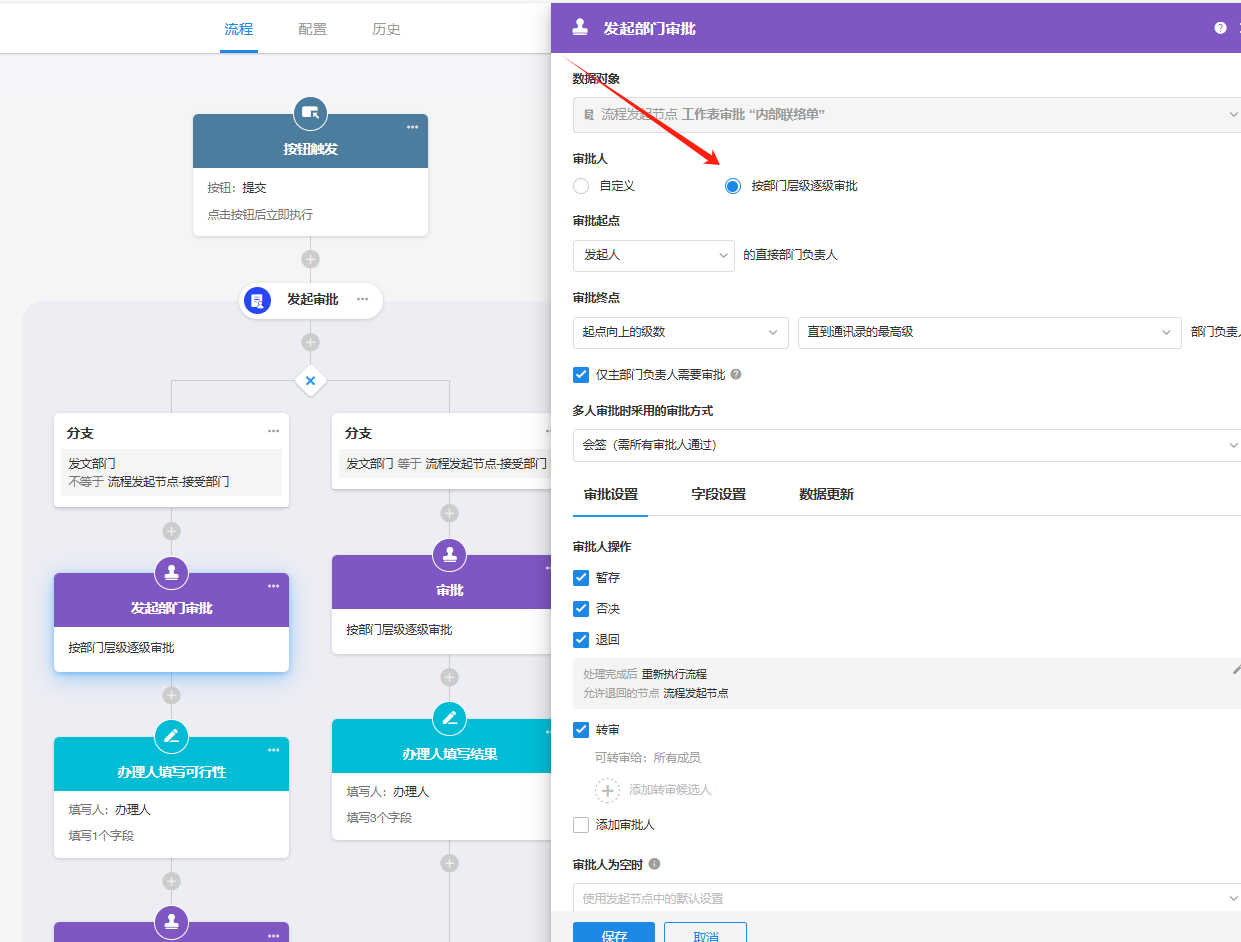The width and height of the screenshot is (1241, 942).
Task: Click the info icon beside 审批人为空时
Action: (654, 864)
